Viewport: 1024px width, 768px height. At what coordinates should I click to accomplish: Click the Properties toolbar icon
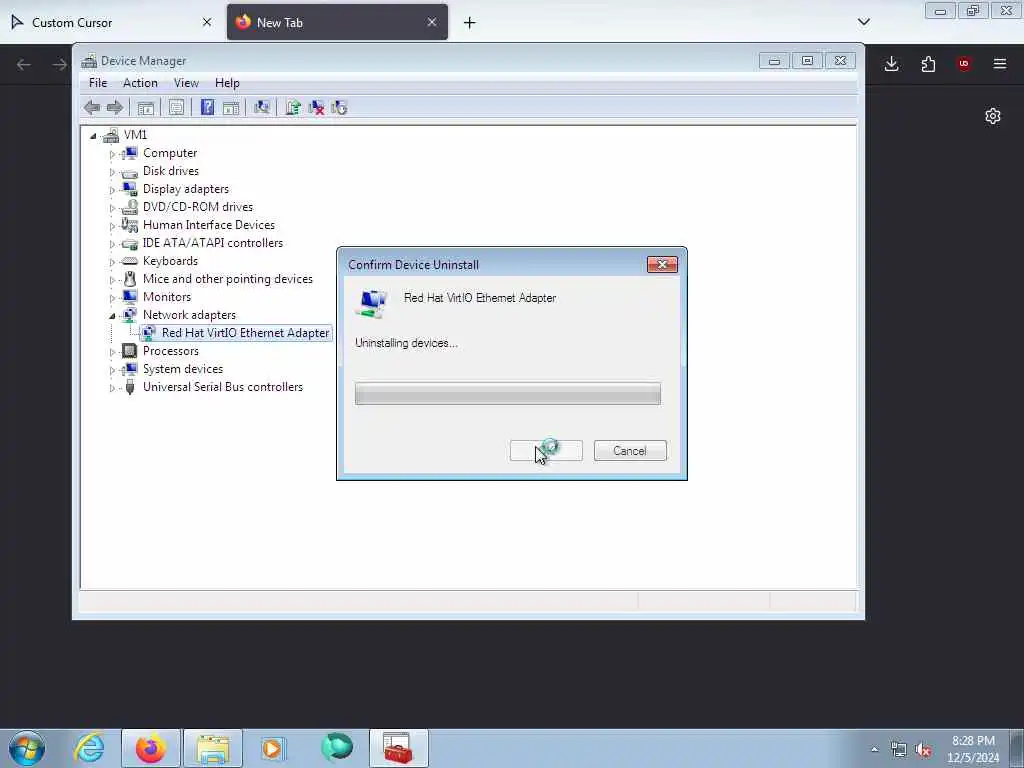(176, 108)
